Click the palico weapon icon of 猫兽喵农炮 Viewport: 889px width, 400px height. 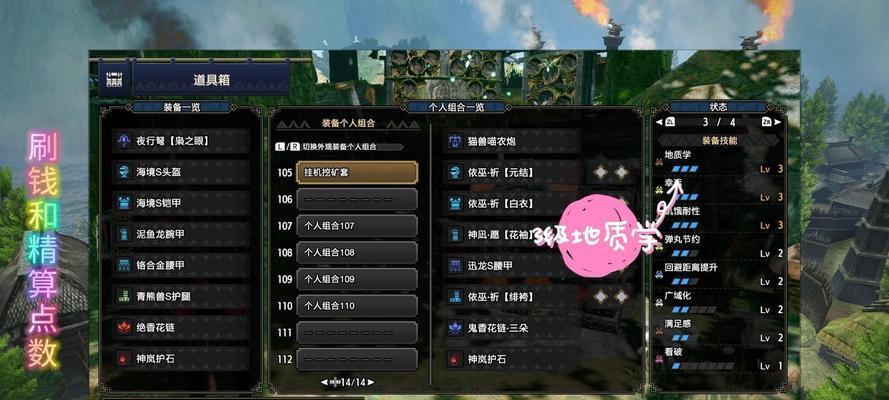(x=455, y=141)
